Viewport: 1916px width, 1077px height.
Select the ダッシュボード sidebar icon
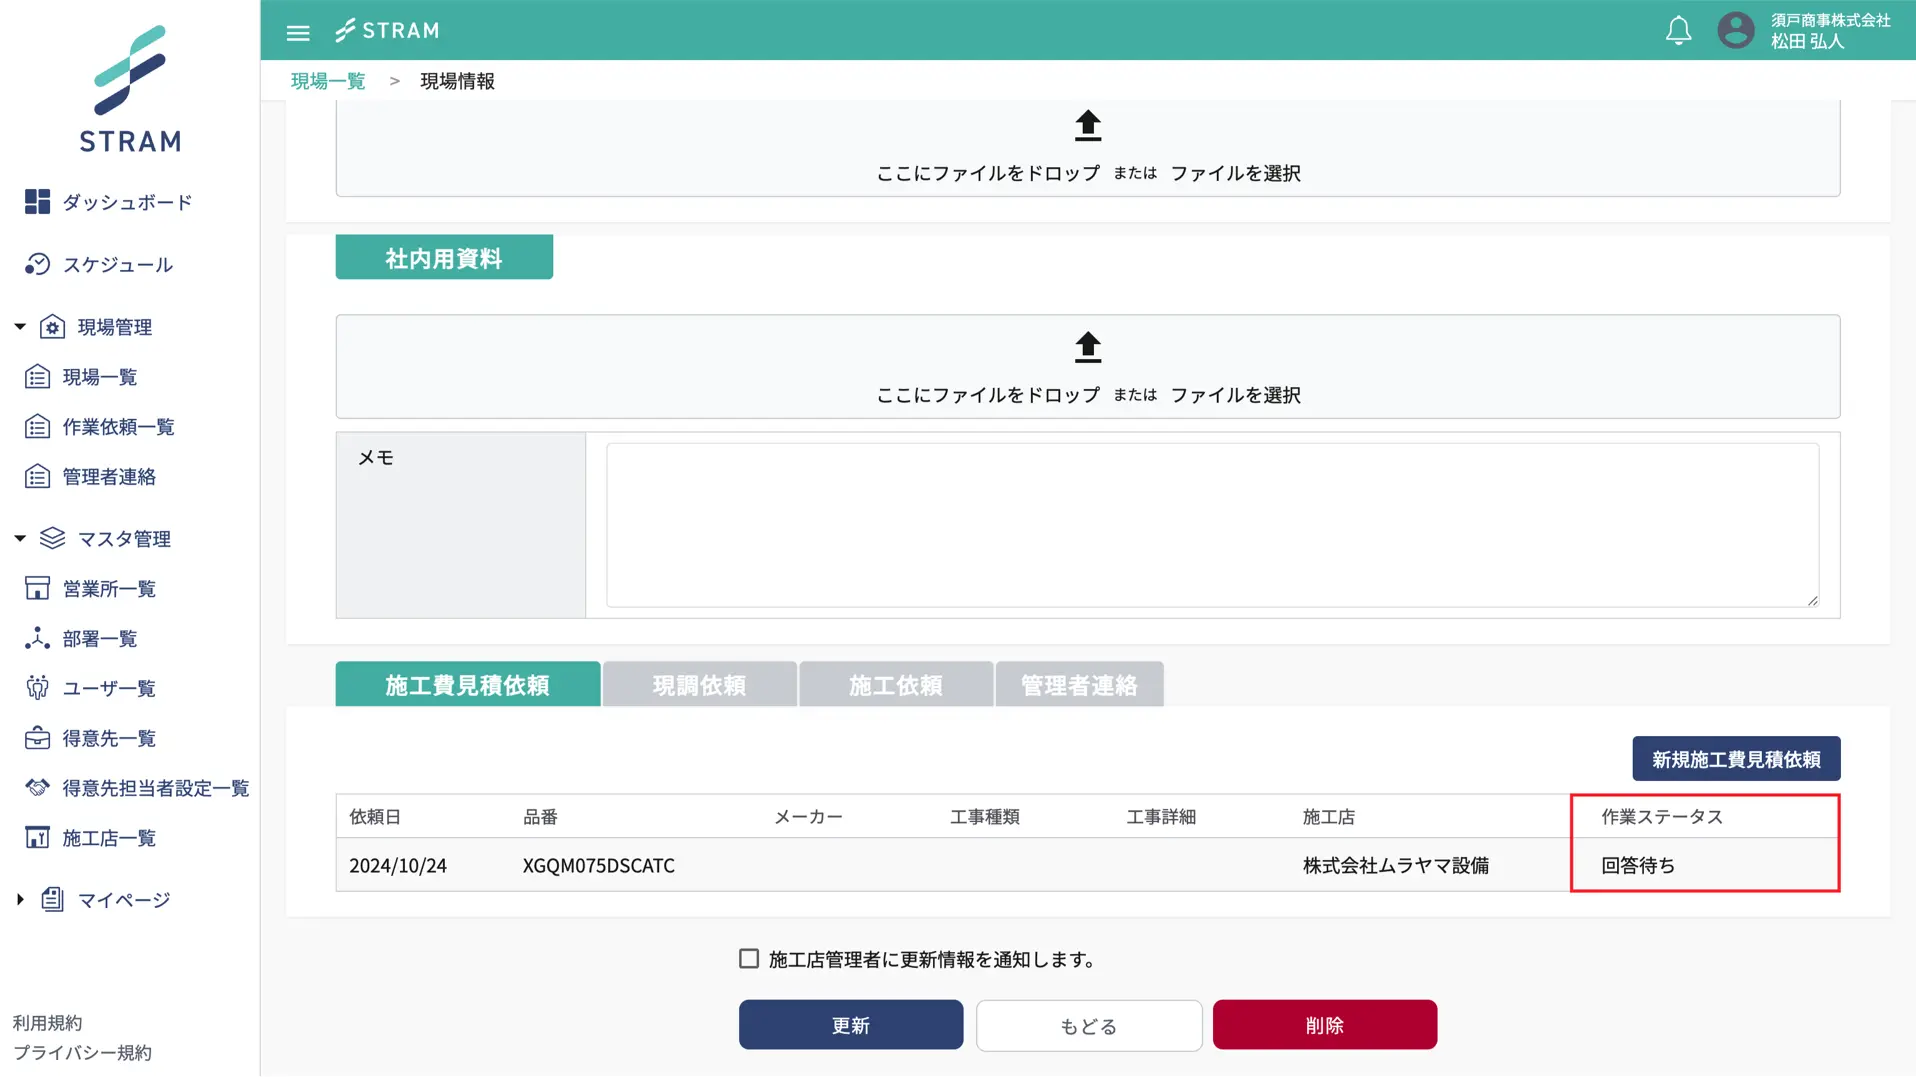pyautogui.click(x=37, y=201)
